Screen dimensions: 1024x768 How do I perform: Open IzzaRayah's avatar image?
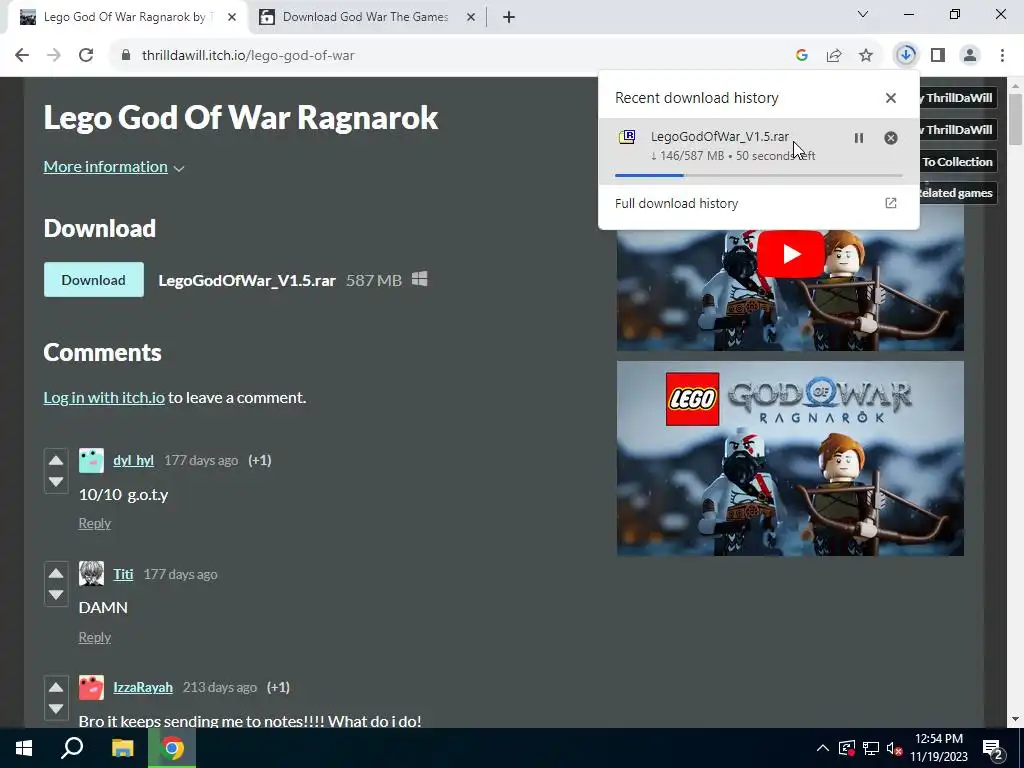click(x=91, y=687)
